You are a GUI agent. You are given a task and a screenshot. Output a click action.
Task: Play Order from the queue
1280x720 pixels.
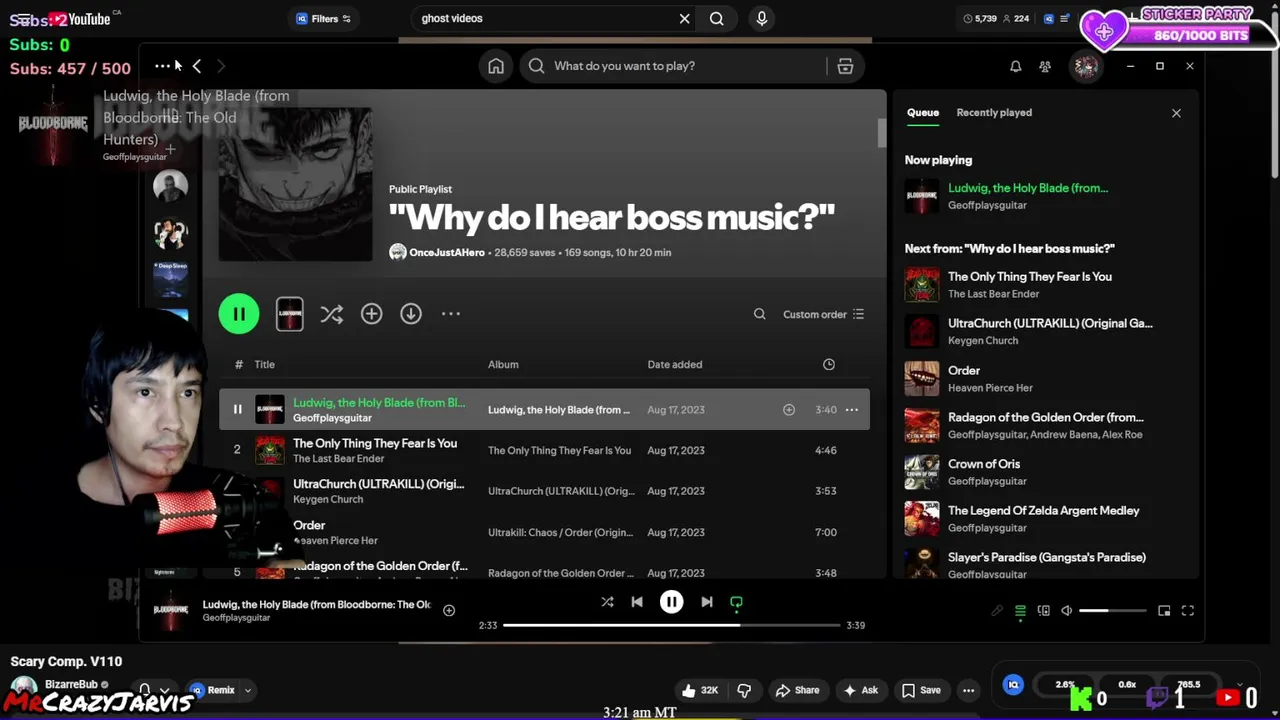click(1040, 379)
